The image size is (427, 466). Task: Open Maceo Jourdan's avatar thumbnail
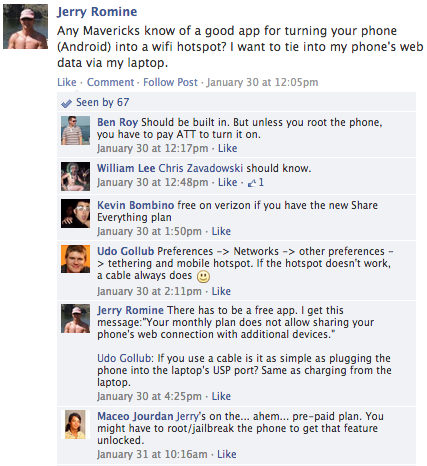75,424
